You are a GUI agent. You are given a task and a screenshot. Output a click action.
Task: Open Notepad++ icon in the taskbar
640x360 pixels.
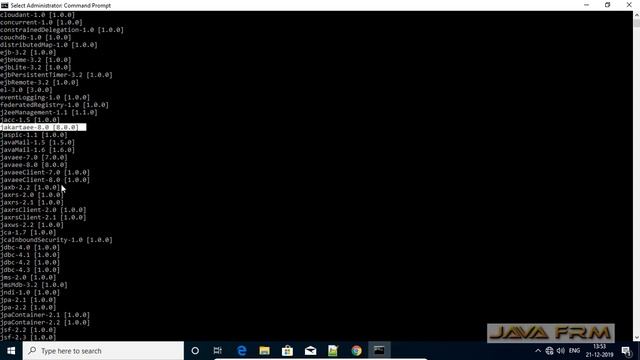(x=333, y=351)
